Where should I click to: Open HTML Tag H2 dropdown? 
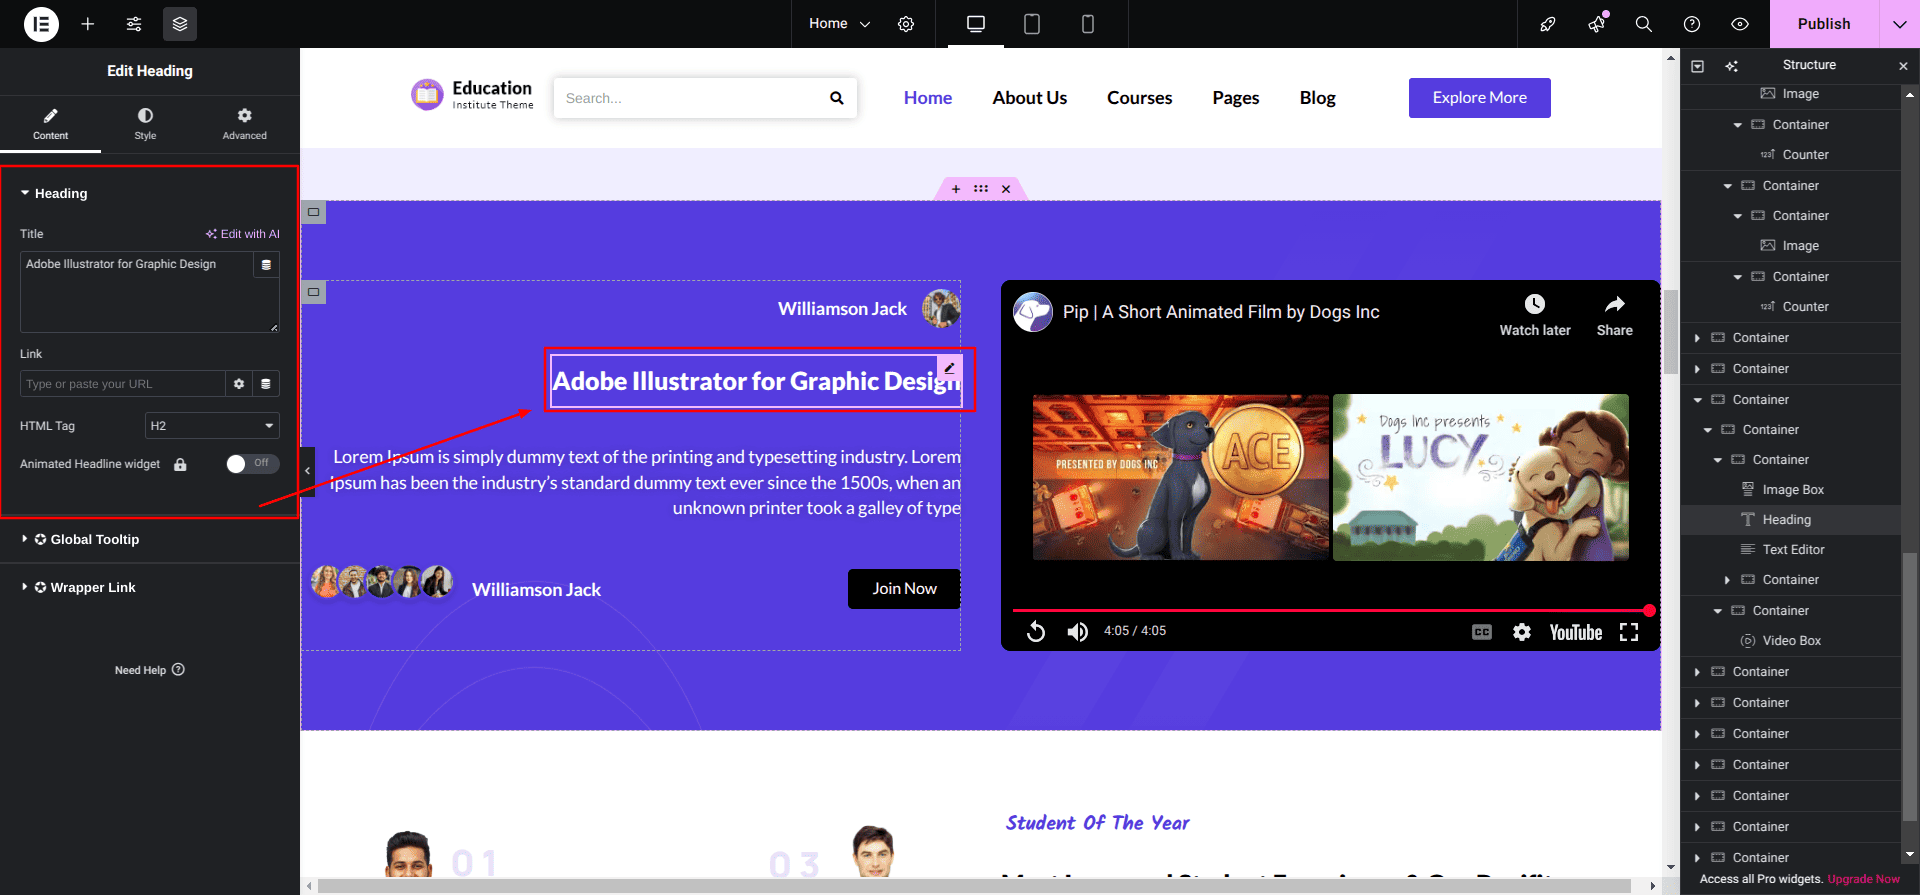coord(212,426)
